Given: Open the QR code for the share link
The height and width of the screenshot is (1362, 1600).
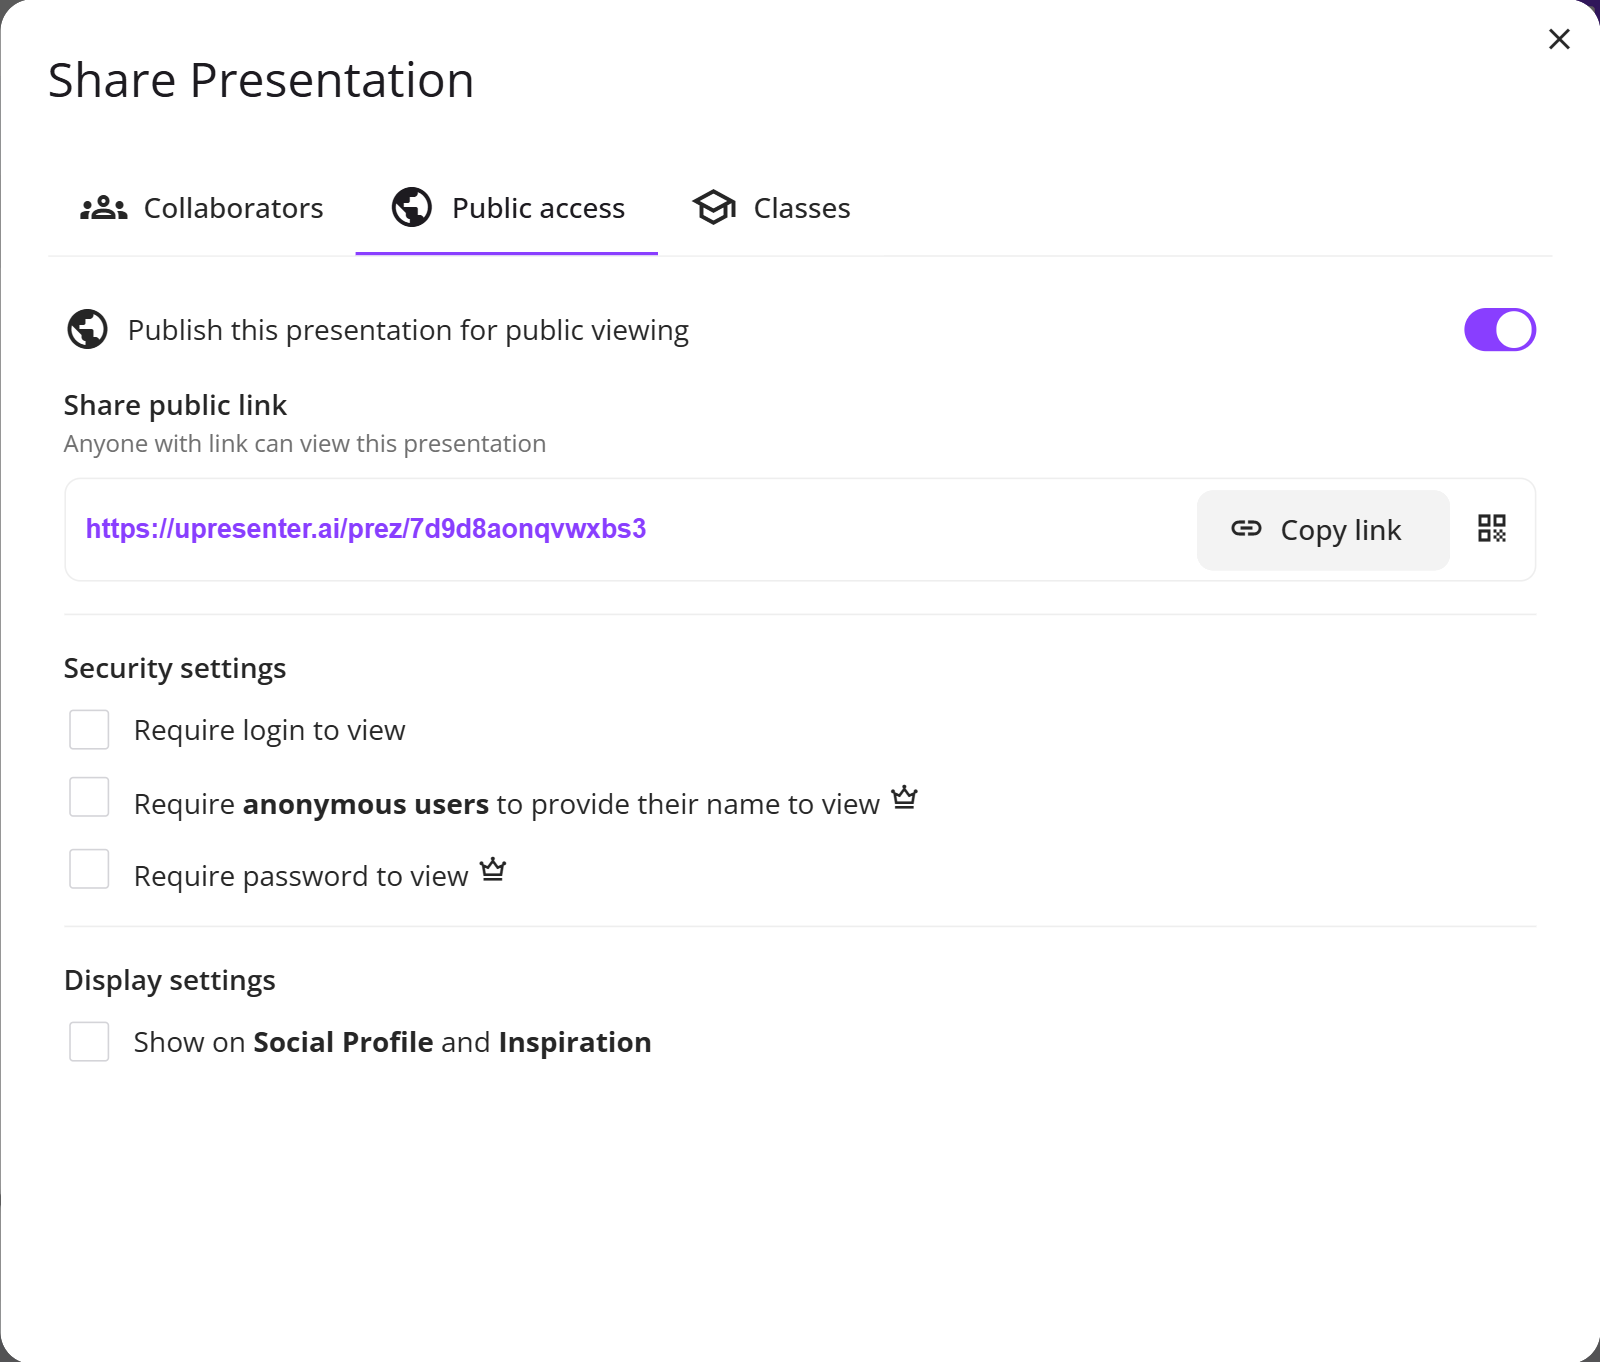Looking at the screenshot, I should [x=1490, y=530].
